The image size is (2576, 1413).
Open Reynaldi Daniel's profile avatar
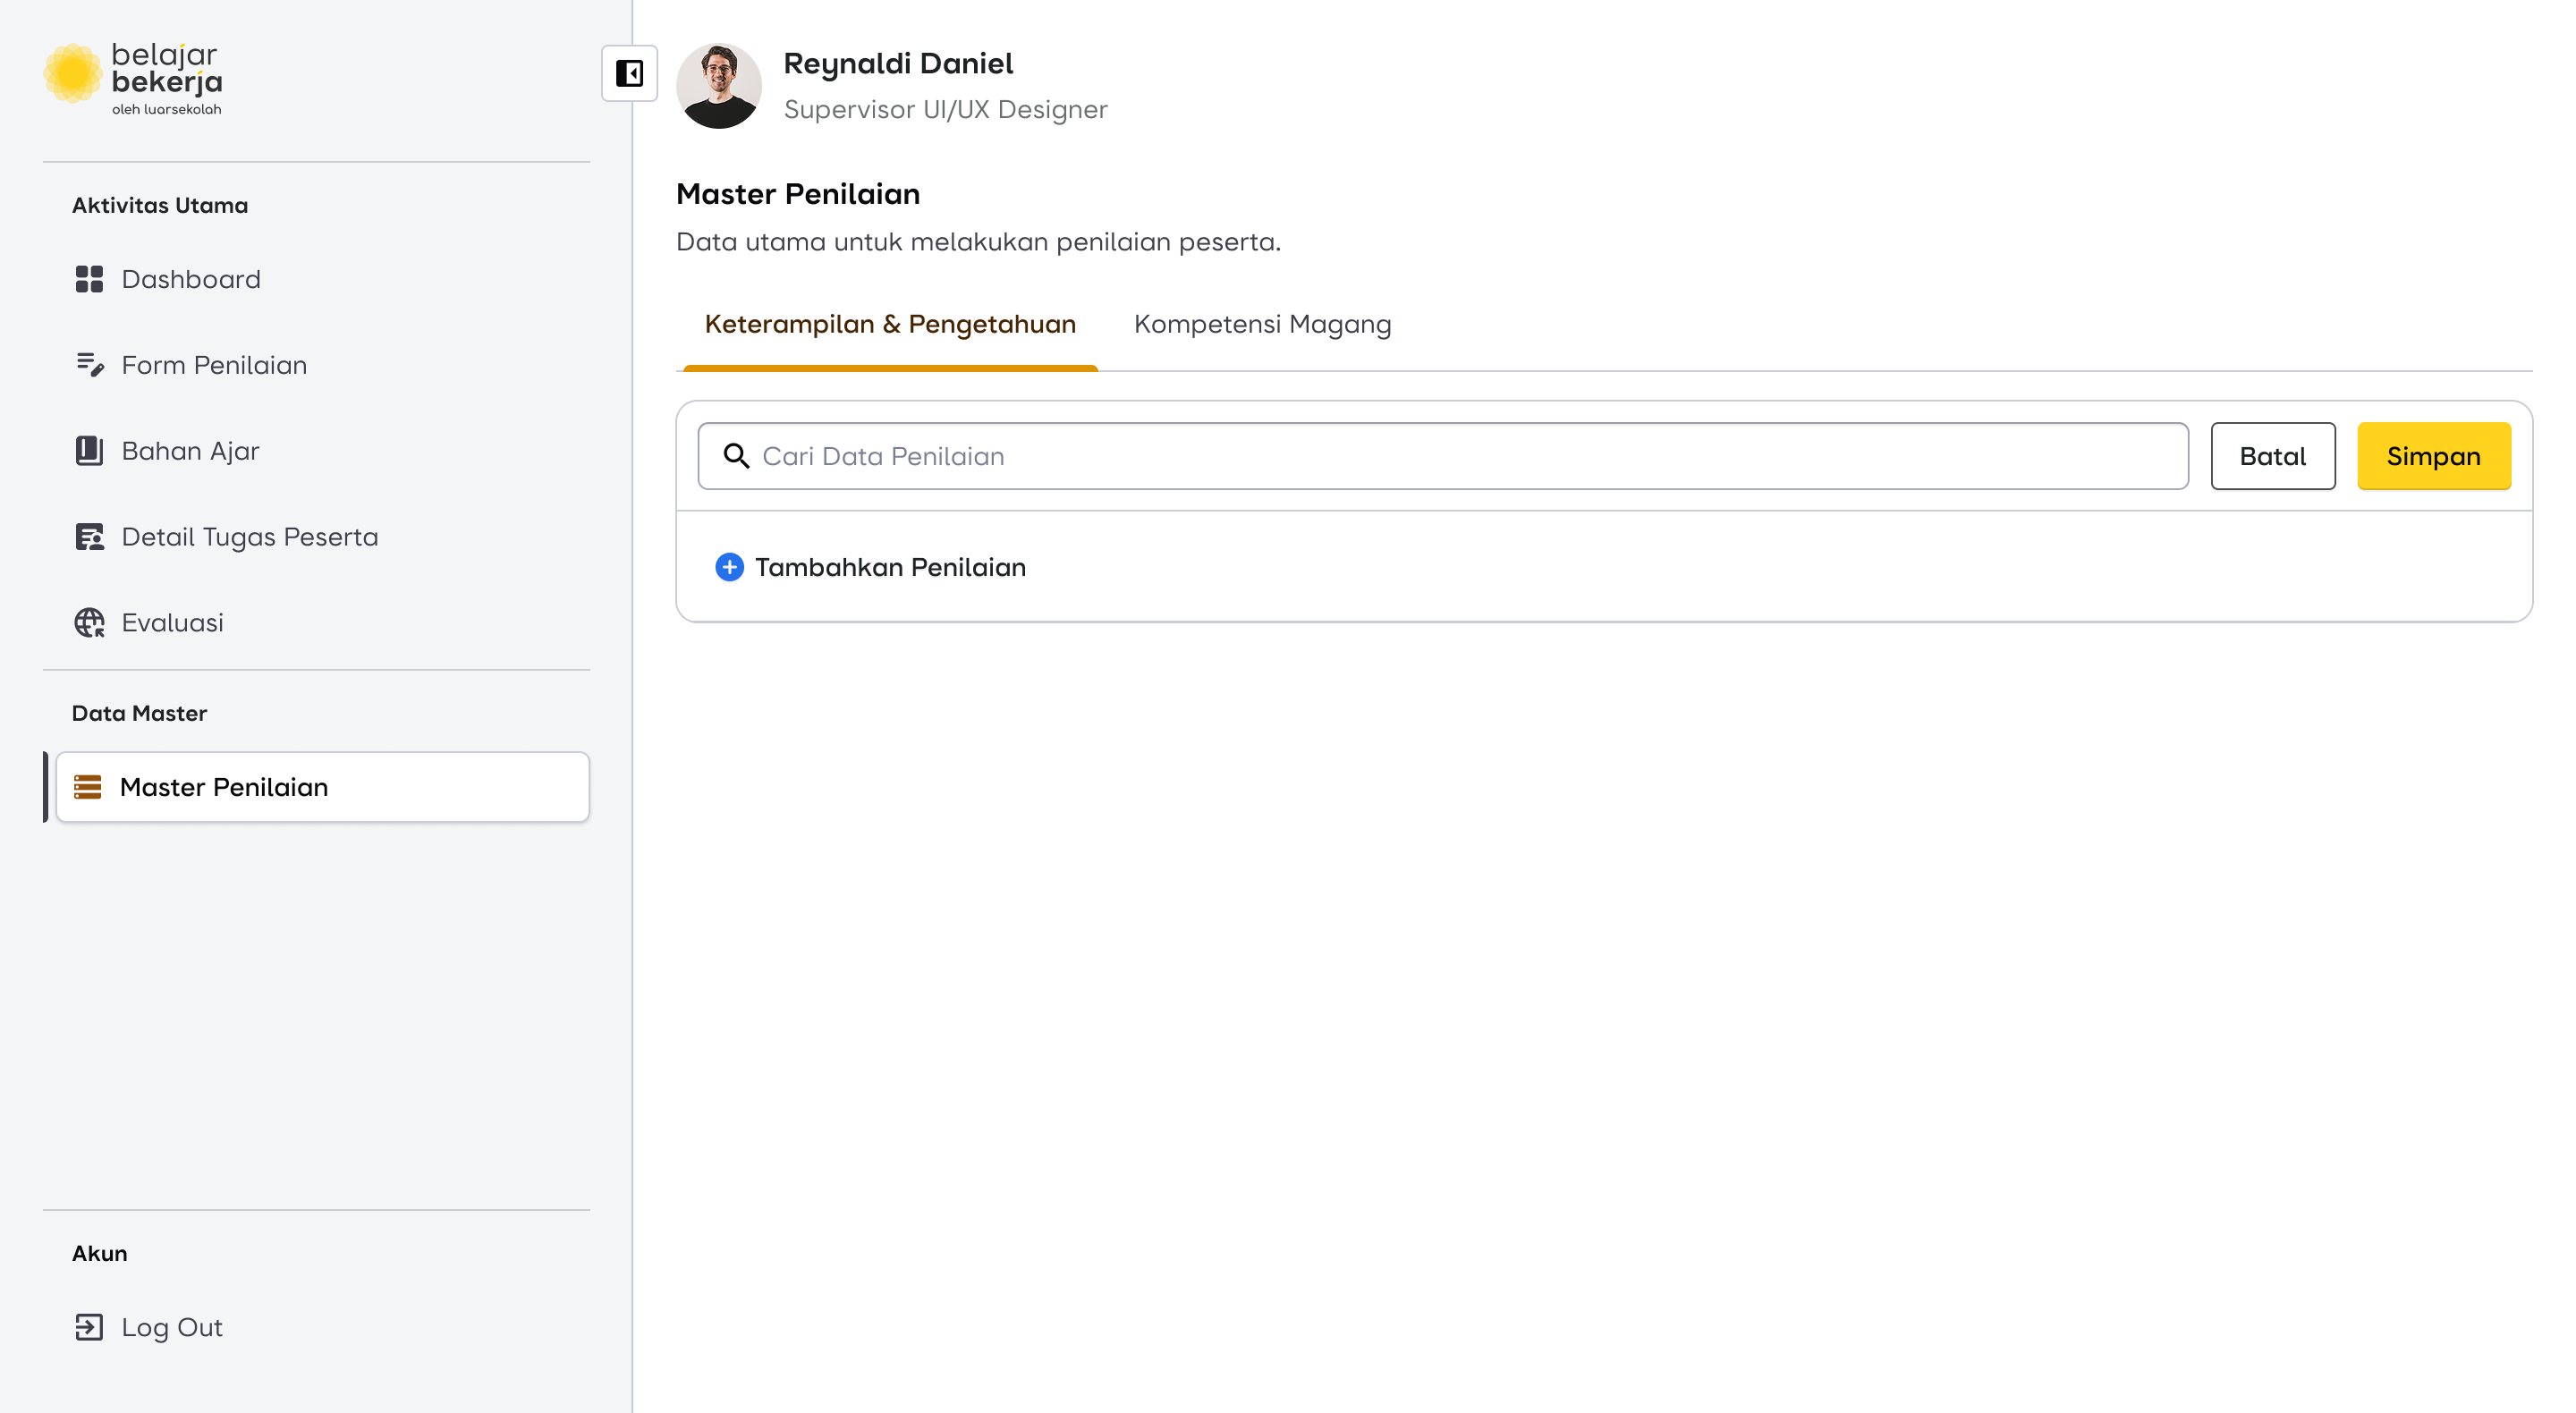pyautogui.click(x=718, y=85)
